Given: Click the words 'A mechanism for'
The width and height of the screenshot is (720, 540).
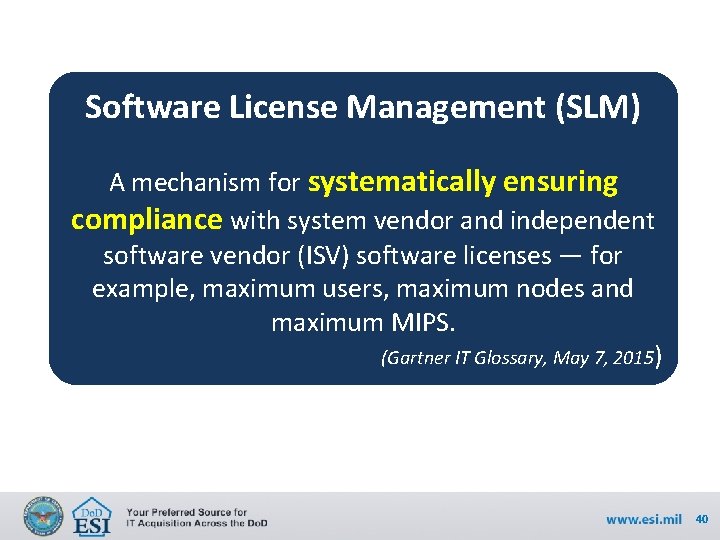Looking at the screenshot, I should point(205,183).
